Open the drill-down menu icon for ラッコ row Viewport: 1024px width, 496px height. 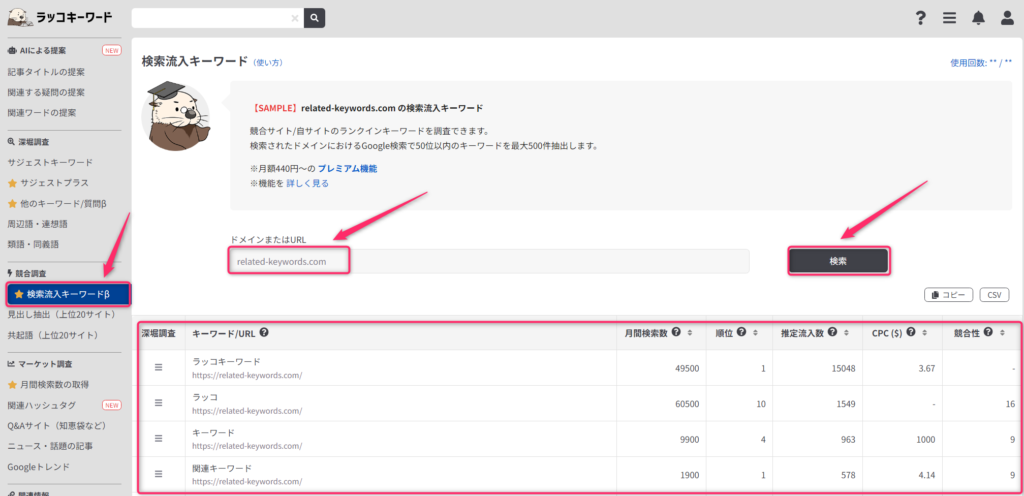pyautogui.click(x=158, y=403)
